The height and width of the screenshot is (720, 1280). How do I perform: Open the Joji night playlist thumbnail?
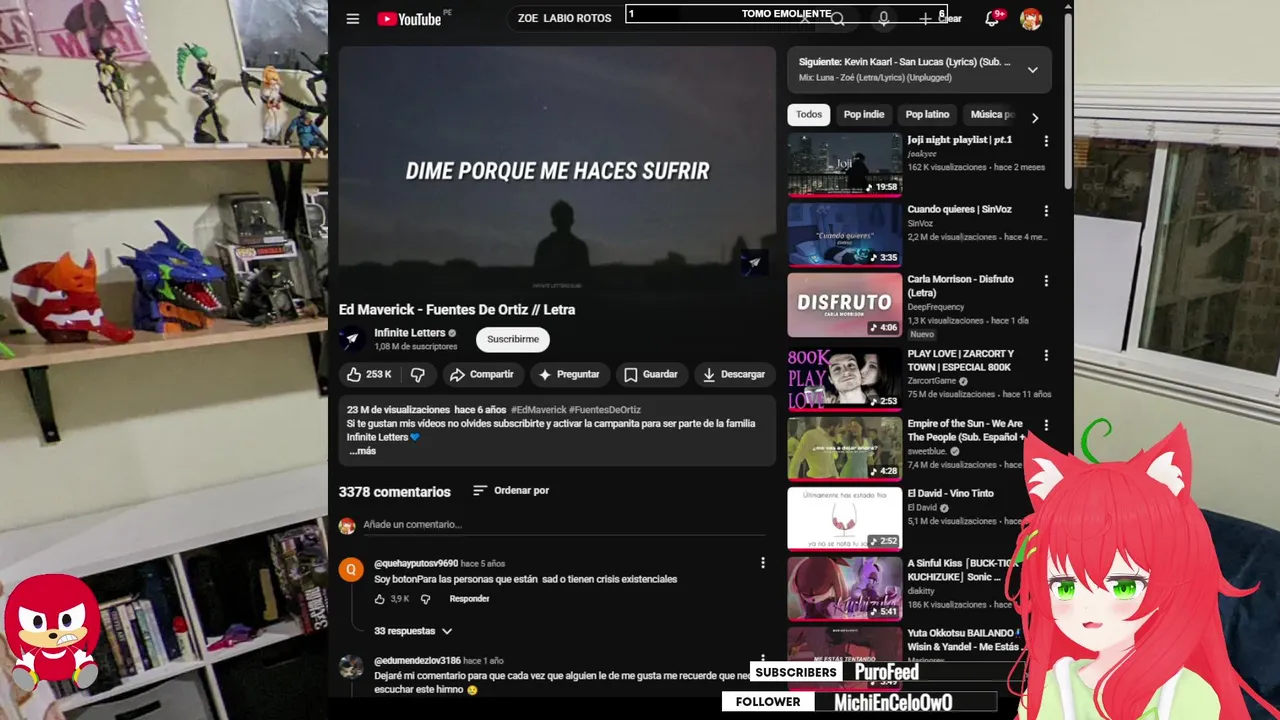(x=845, y=165)
